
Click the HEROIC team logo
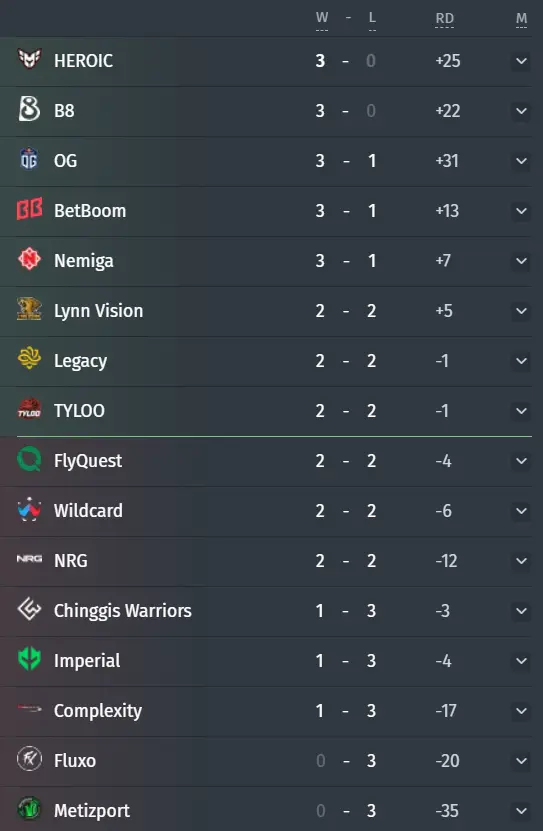[29, 59]
